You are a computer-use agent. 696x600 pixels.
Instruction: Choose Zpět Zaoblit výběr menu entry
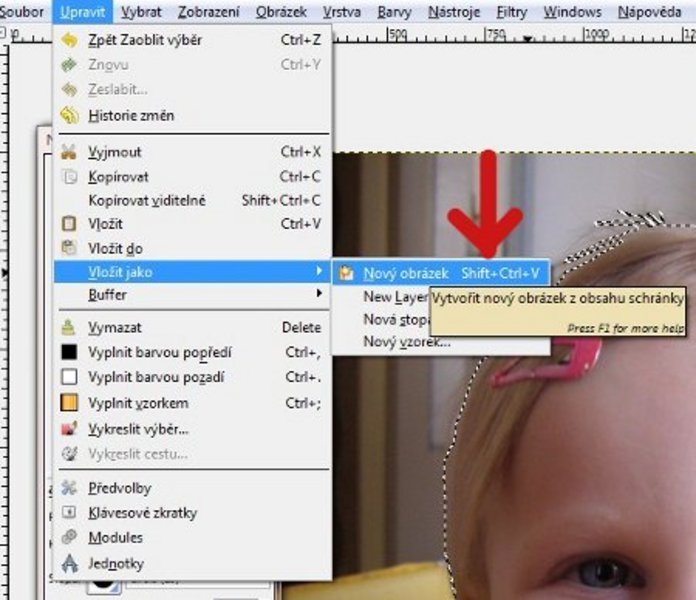point(192,40)
